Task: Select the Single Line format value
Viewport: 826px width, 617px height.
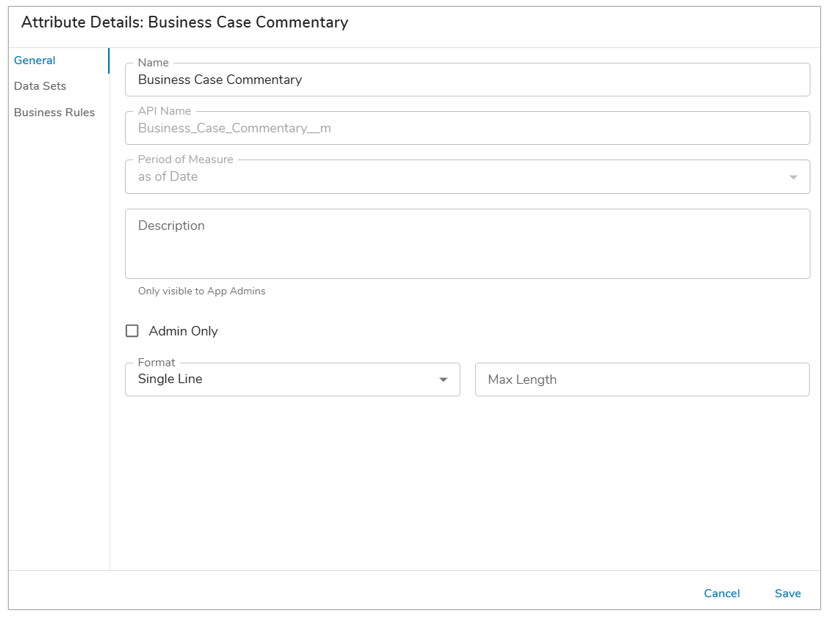Action: pos(170,380)
